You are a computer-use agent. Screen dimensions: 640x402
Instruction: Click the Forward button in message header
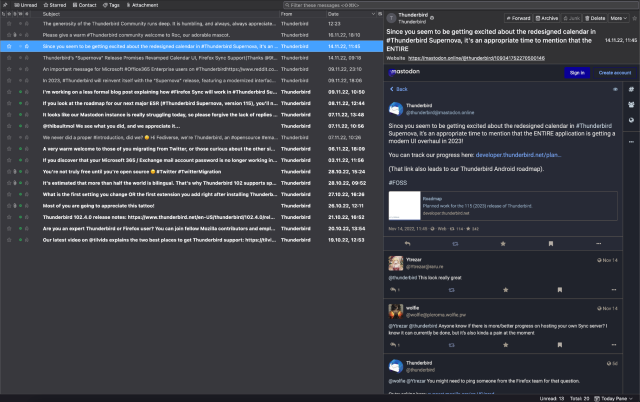[x=518, y=18]
